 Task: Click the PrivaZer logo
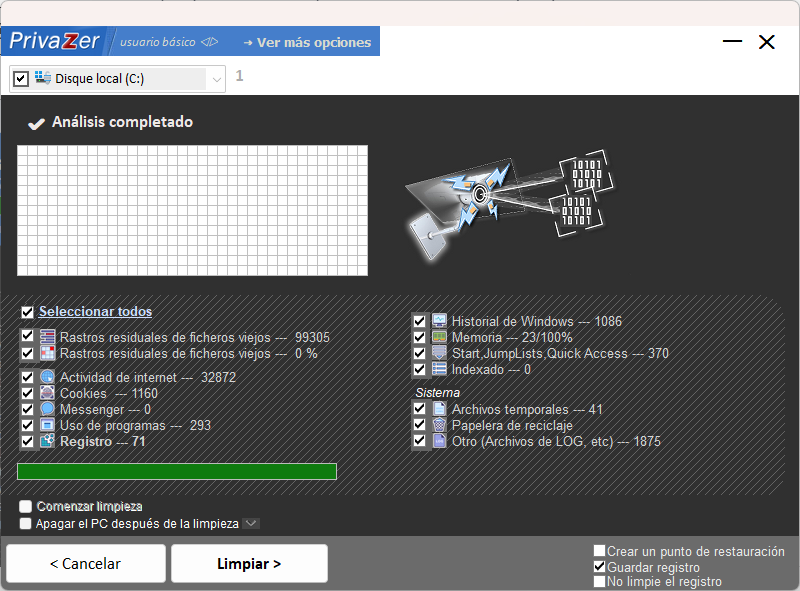pyautogui.click(x=54, y=41)
